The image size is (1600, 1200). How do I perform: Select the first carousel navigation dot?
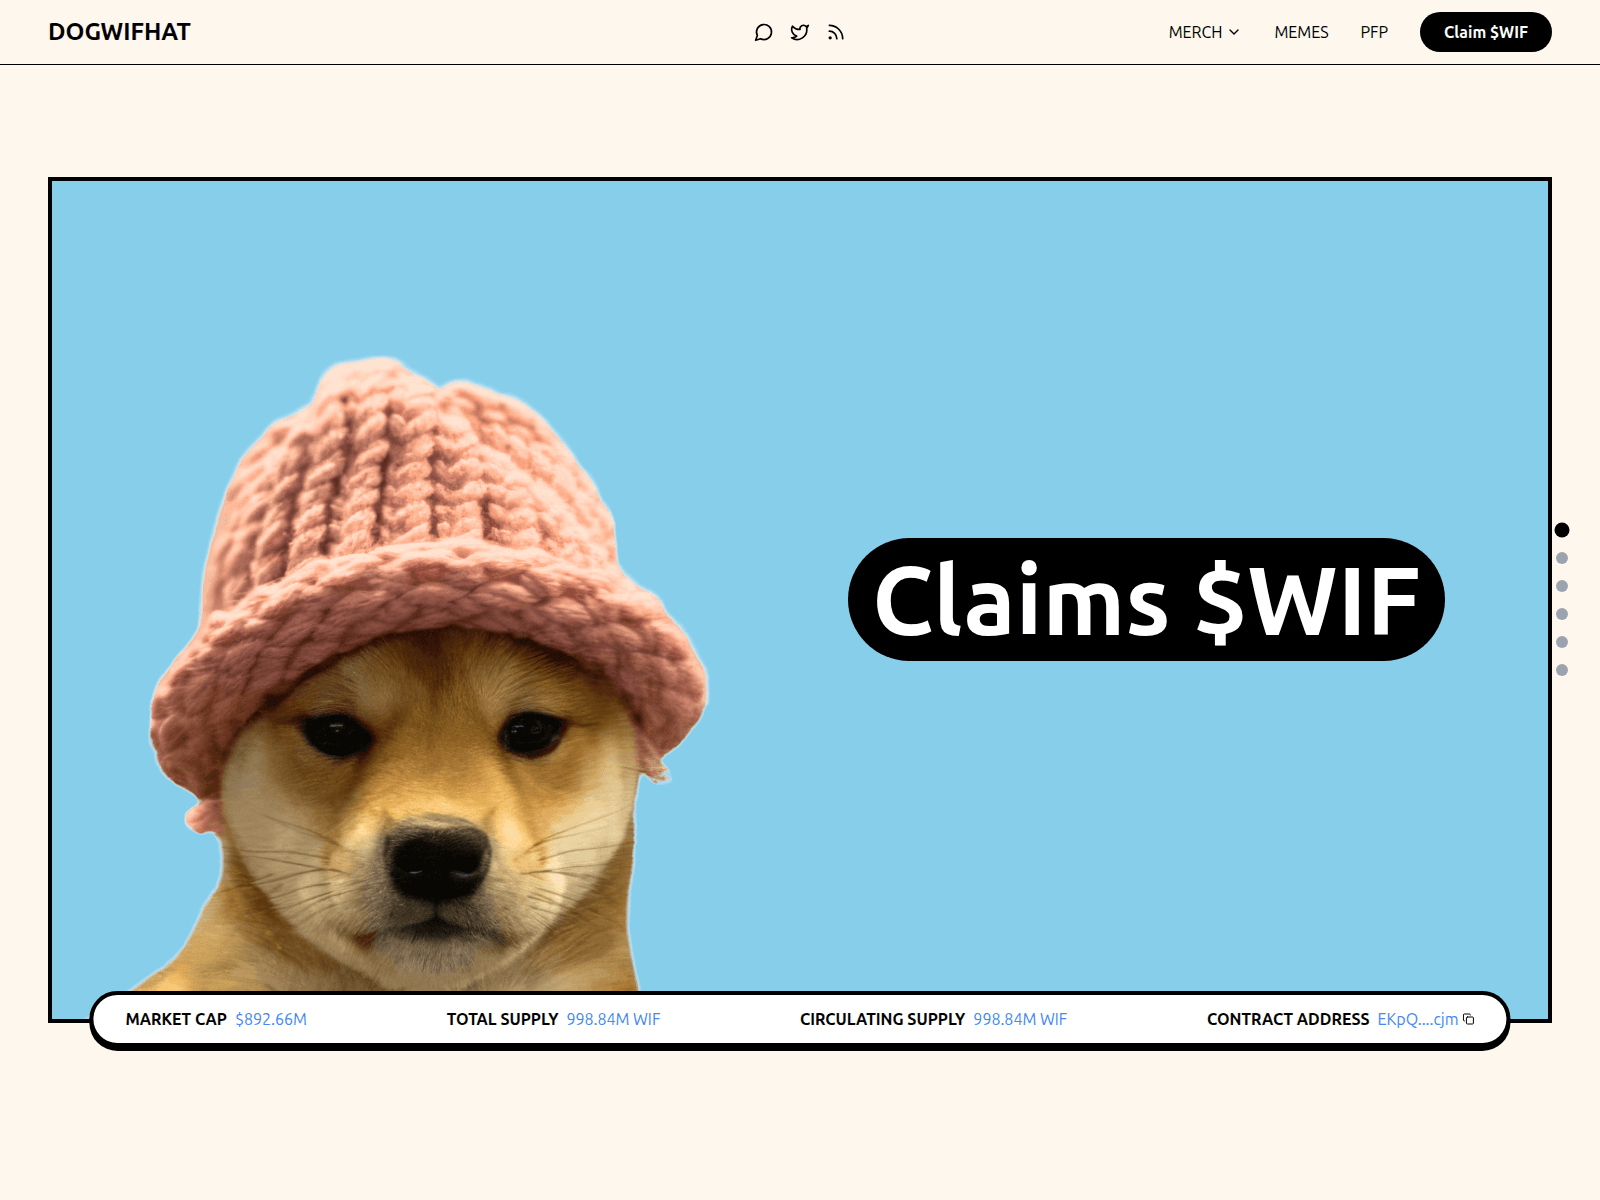pos(1562,530)
